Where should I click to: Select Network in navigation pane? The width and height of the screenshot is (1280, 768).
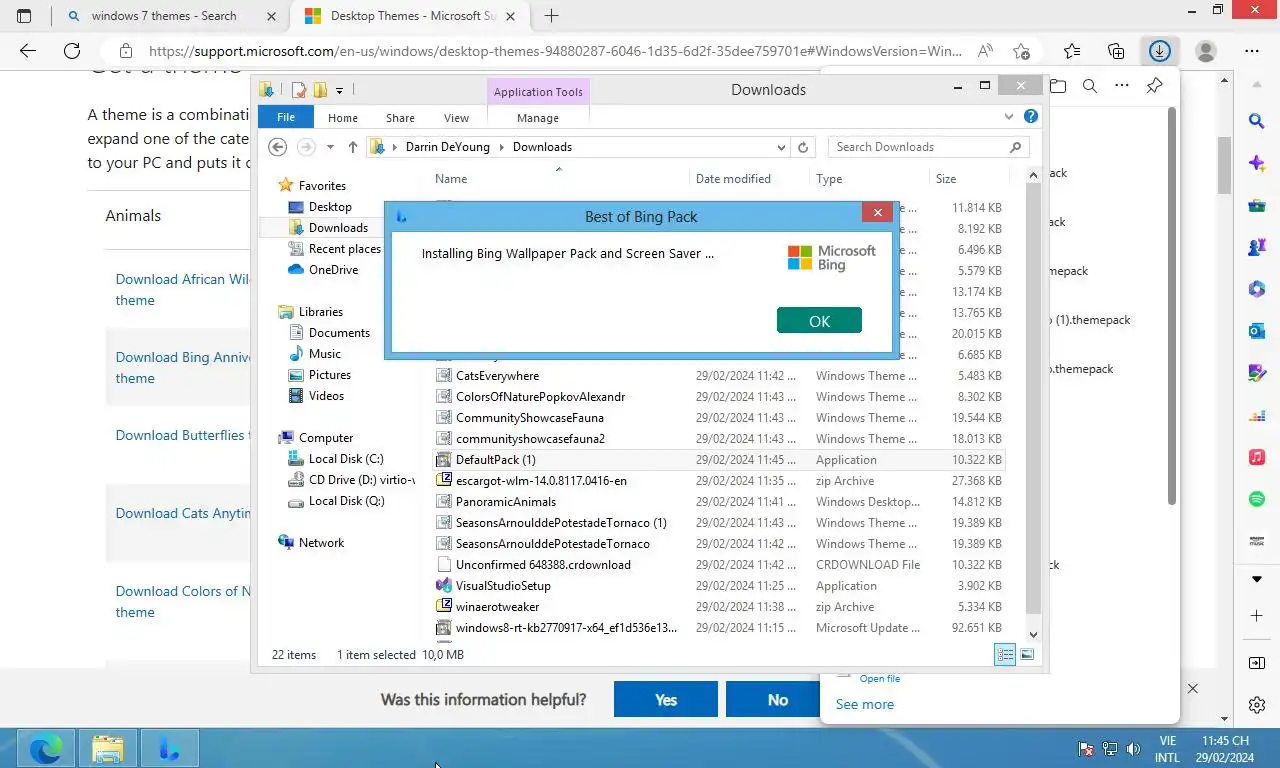click(321, 543)
